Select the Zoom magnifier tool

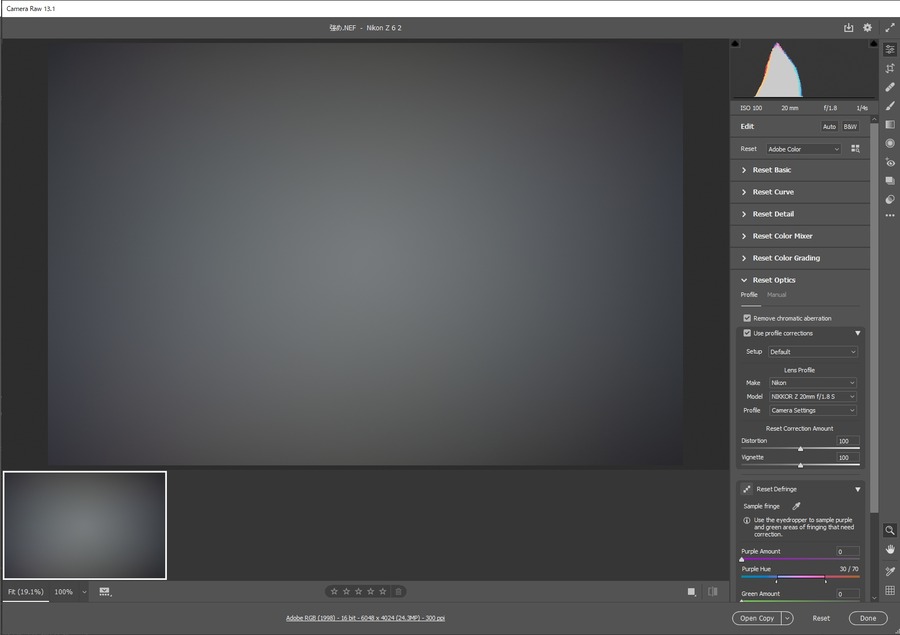pos(890,531)
